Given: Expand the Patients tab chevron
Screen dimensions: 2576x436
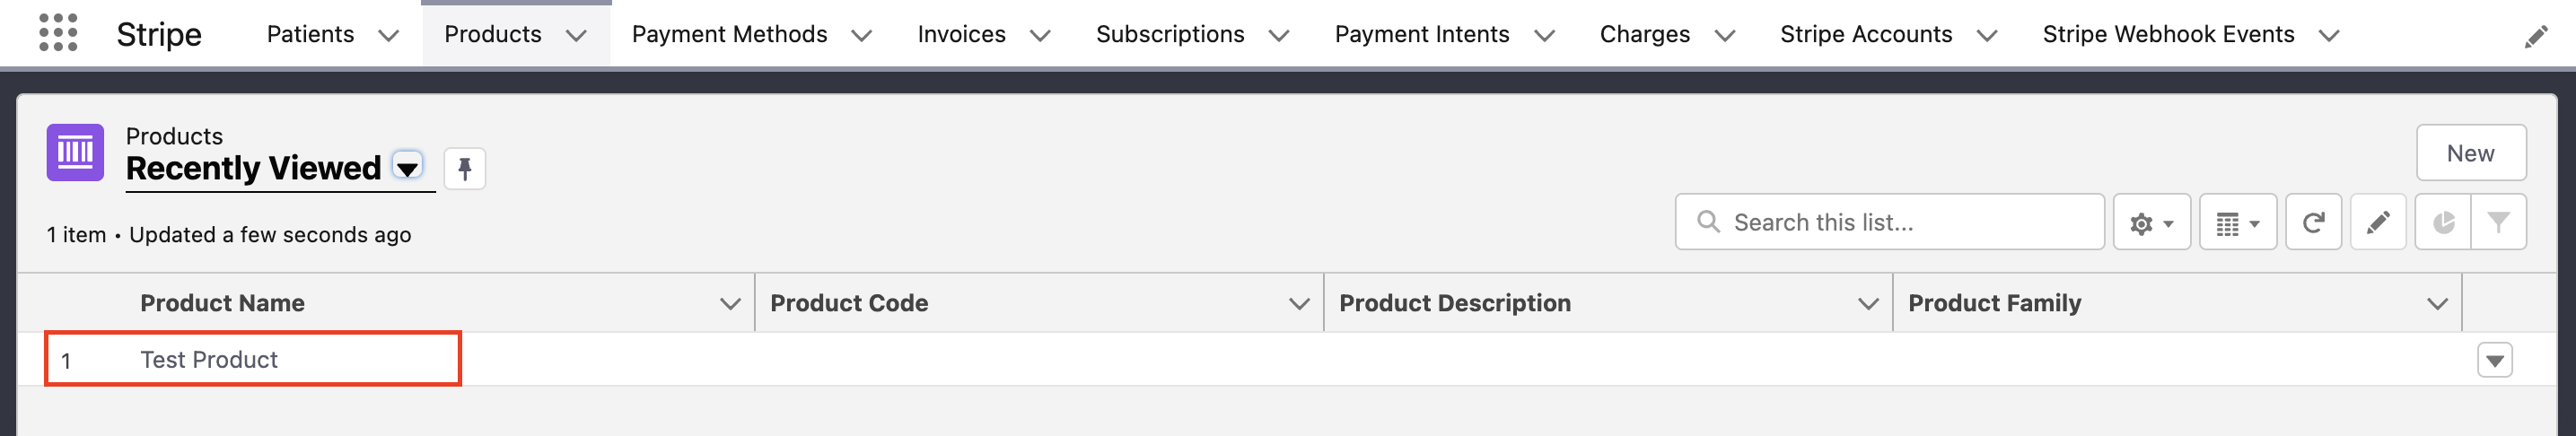Looking at the screenshot, I should click(x=389, y=36).
